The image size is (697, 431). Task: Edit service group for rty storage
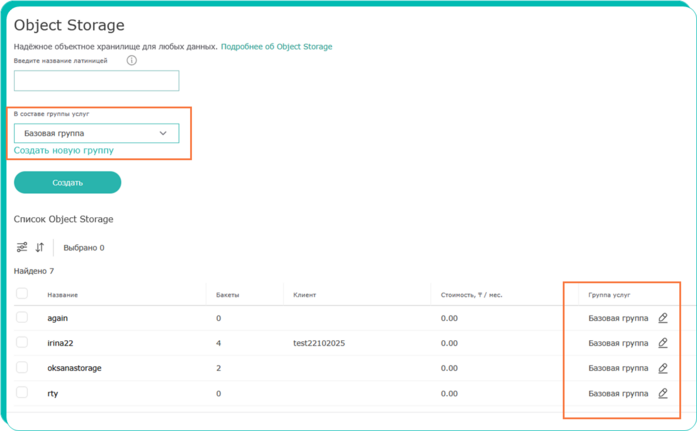(x=663, y=393)
